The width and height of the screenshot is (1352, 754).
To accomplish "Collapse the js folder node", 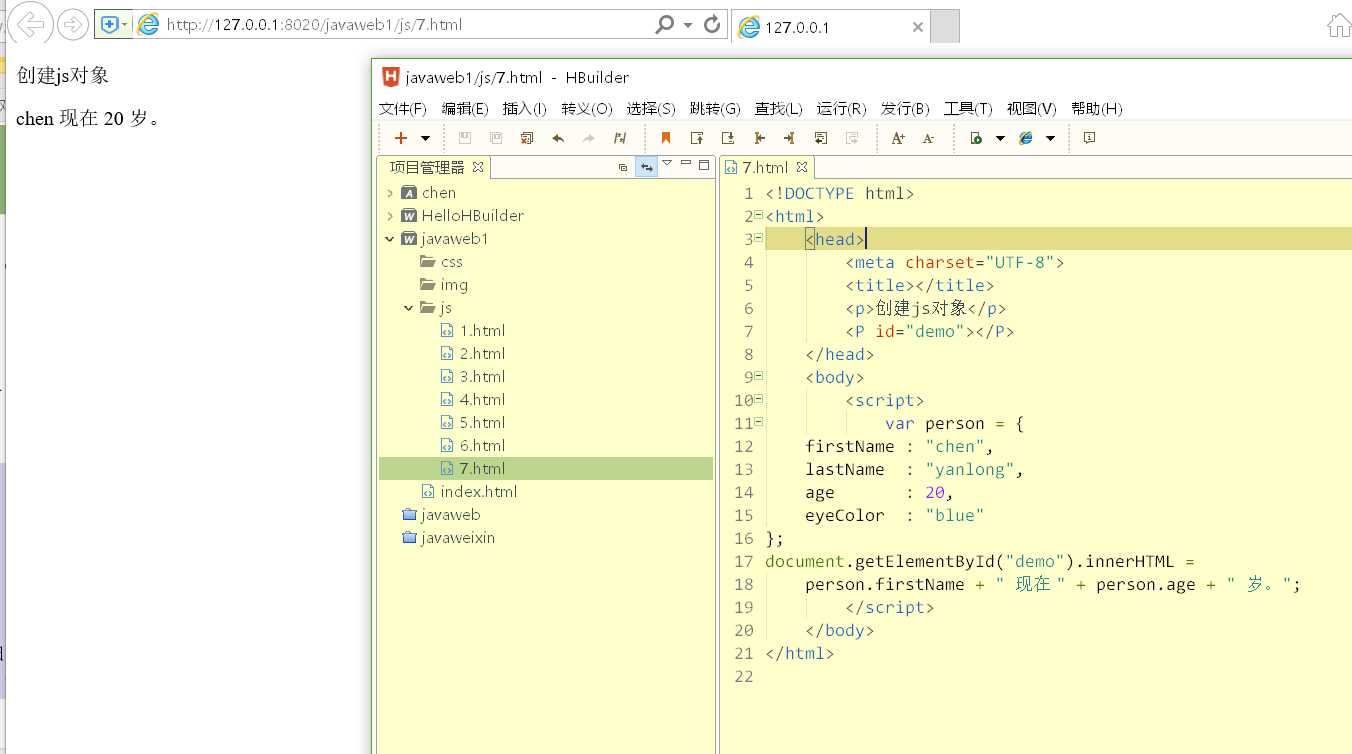I will [409, 307].
